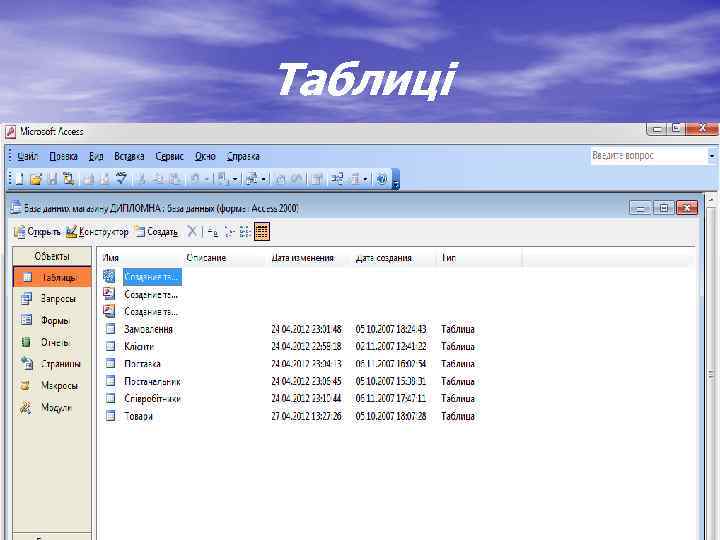This screenshot has height=540, width=720.
Task: Click the New Object icon
Action: pyautogui.click(x=355, y=179)
